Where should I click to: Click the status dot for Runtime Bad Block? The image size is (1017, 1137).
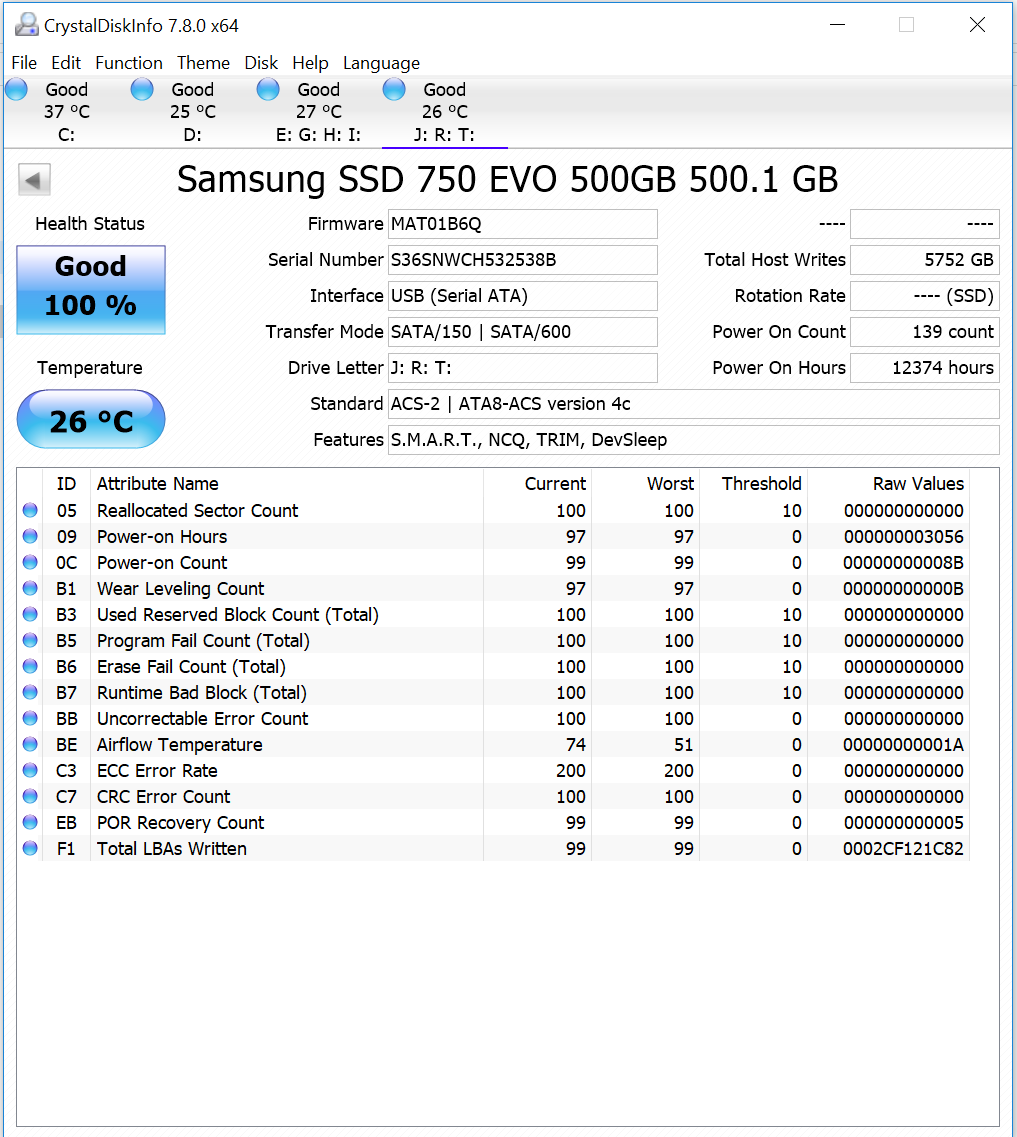tap(30, 692)
